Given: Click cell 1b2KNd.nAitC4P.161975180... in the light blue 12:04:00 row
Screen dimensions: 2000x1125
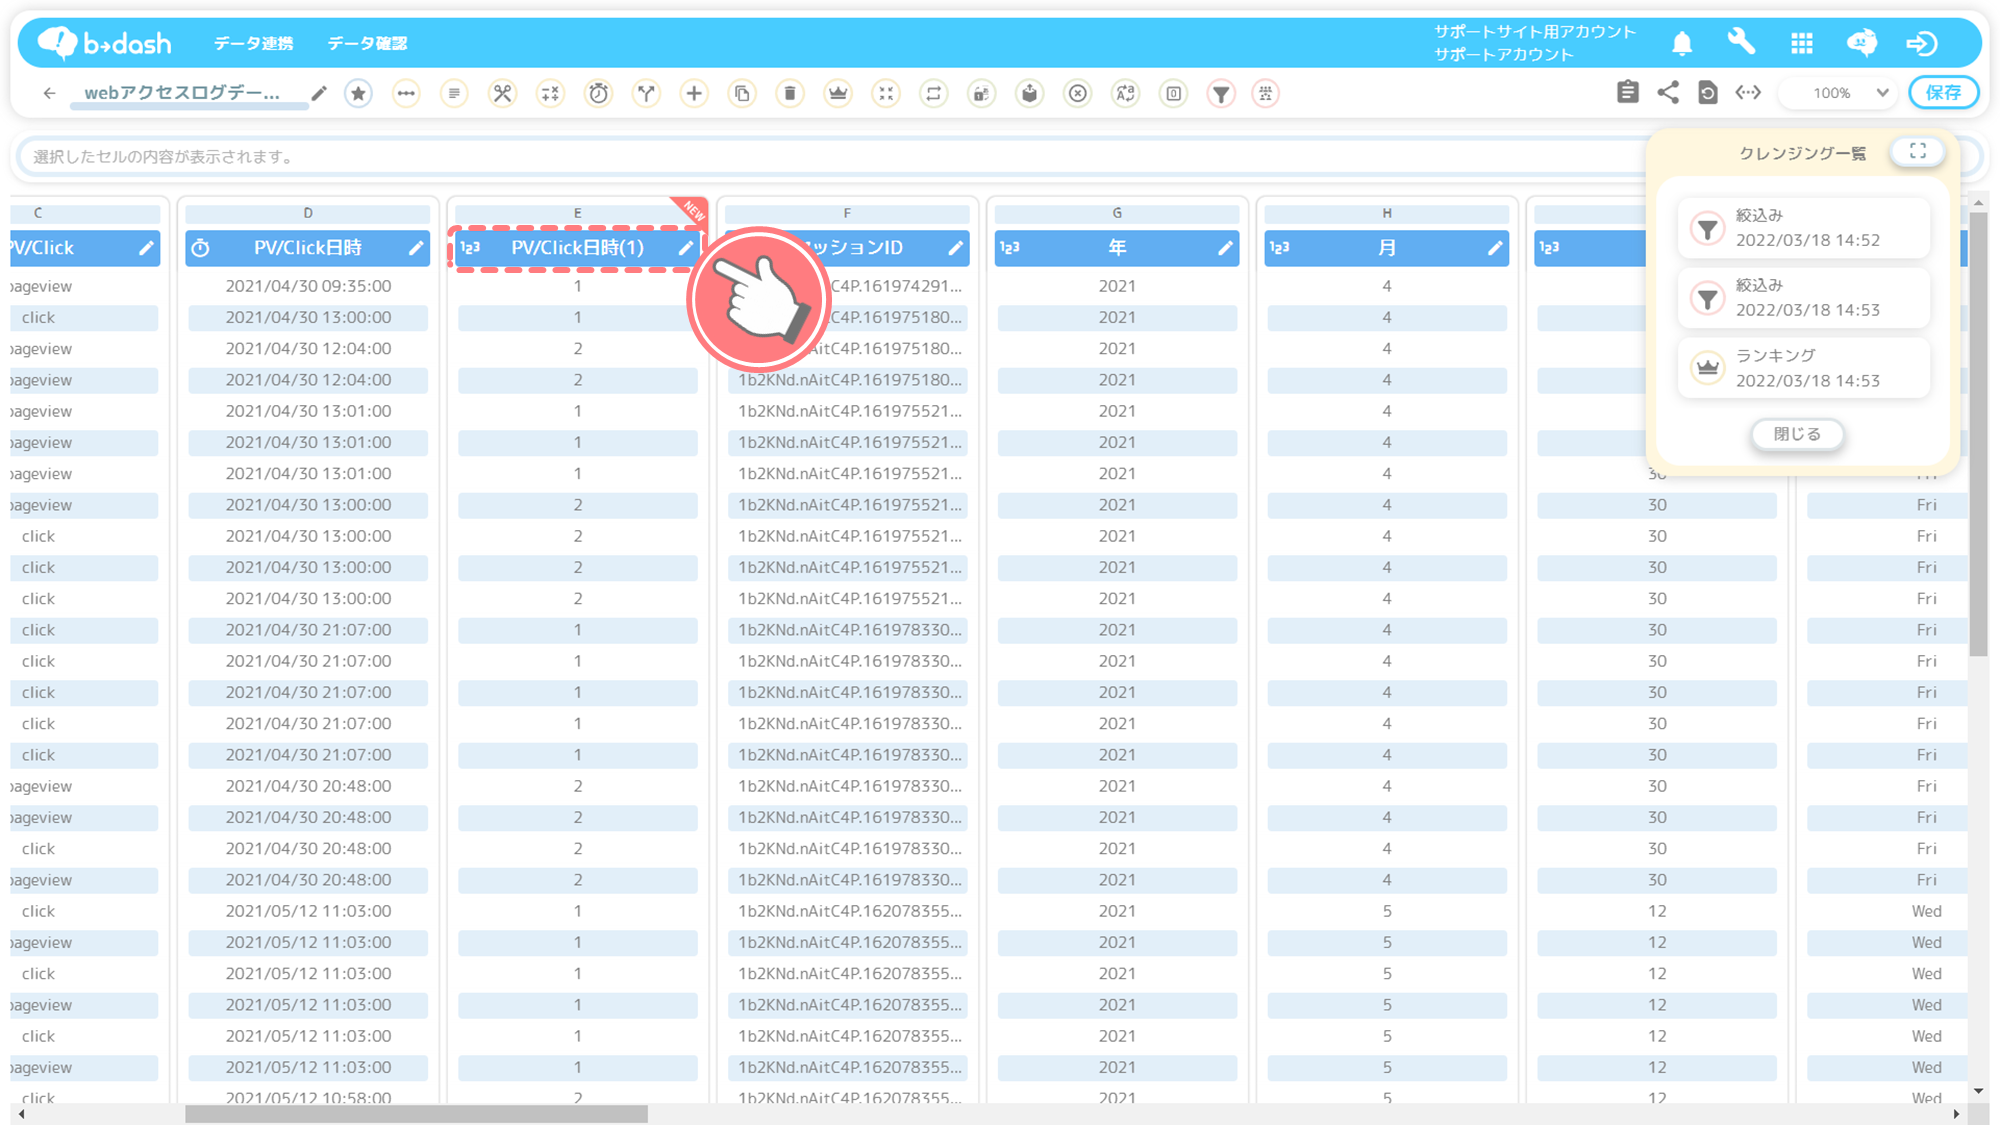Looking at the screenshot, I should [x=850, y=380].
